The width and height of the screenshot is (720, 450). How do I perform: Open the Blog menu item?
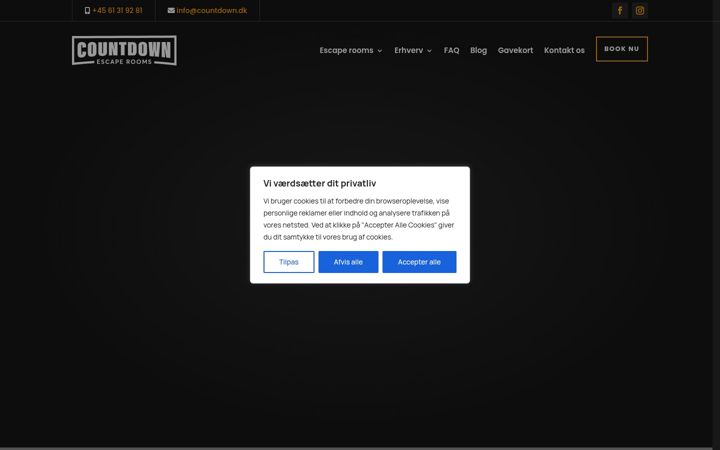point(478,51)
